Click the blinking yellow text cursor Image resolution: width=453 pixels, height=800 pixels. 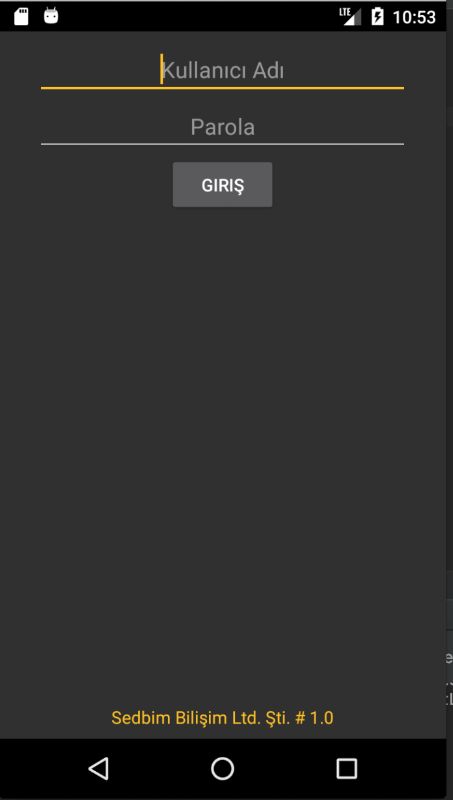pyautogui.click(x=161, y=69)
